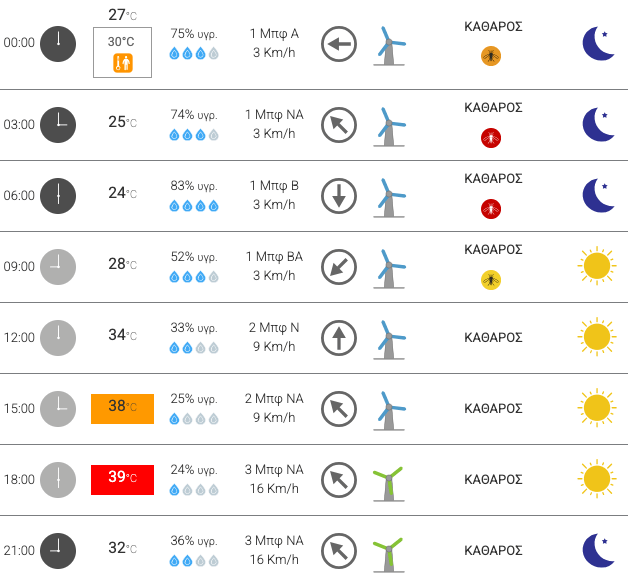
Task: Click the red 39°C temperature box
Action: (123, 480)
